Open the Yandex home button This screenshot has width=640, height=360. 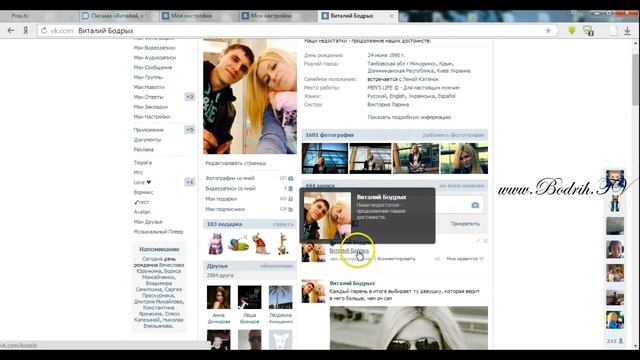pos(25,31)
